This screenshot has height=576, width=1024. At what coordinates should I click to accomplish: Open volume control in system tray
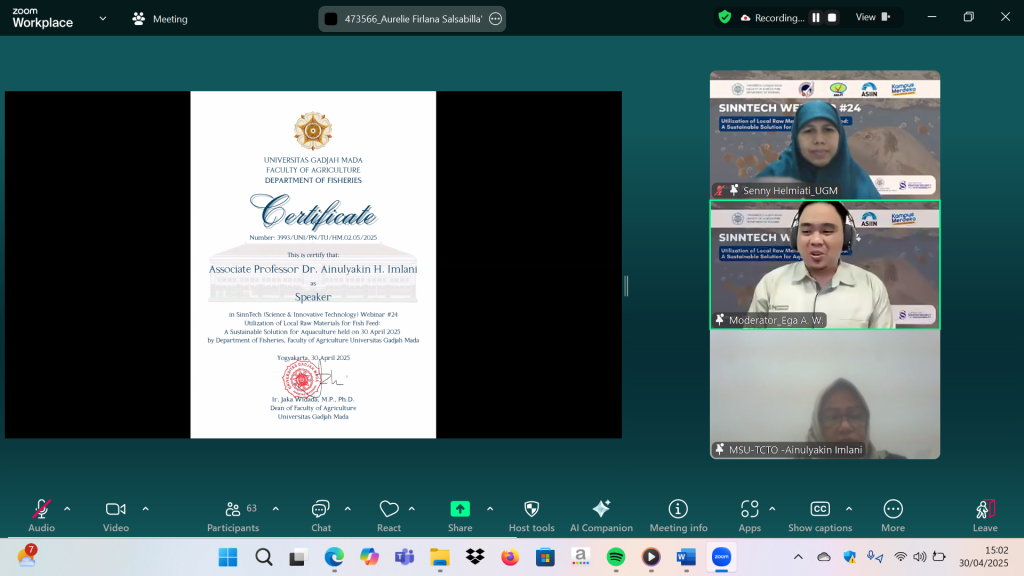pyautogui.click(x=920, y=557)
